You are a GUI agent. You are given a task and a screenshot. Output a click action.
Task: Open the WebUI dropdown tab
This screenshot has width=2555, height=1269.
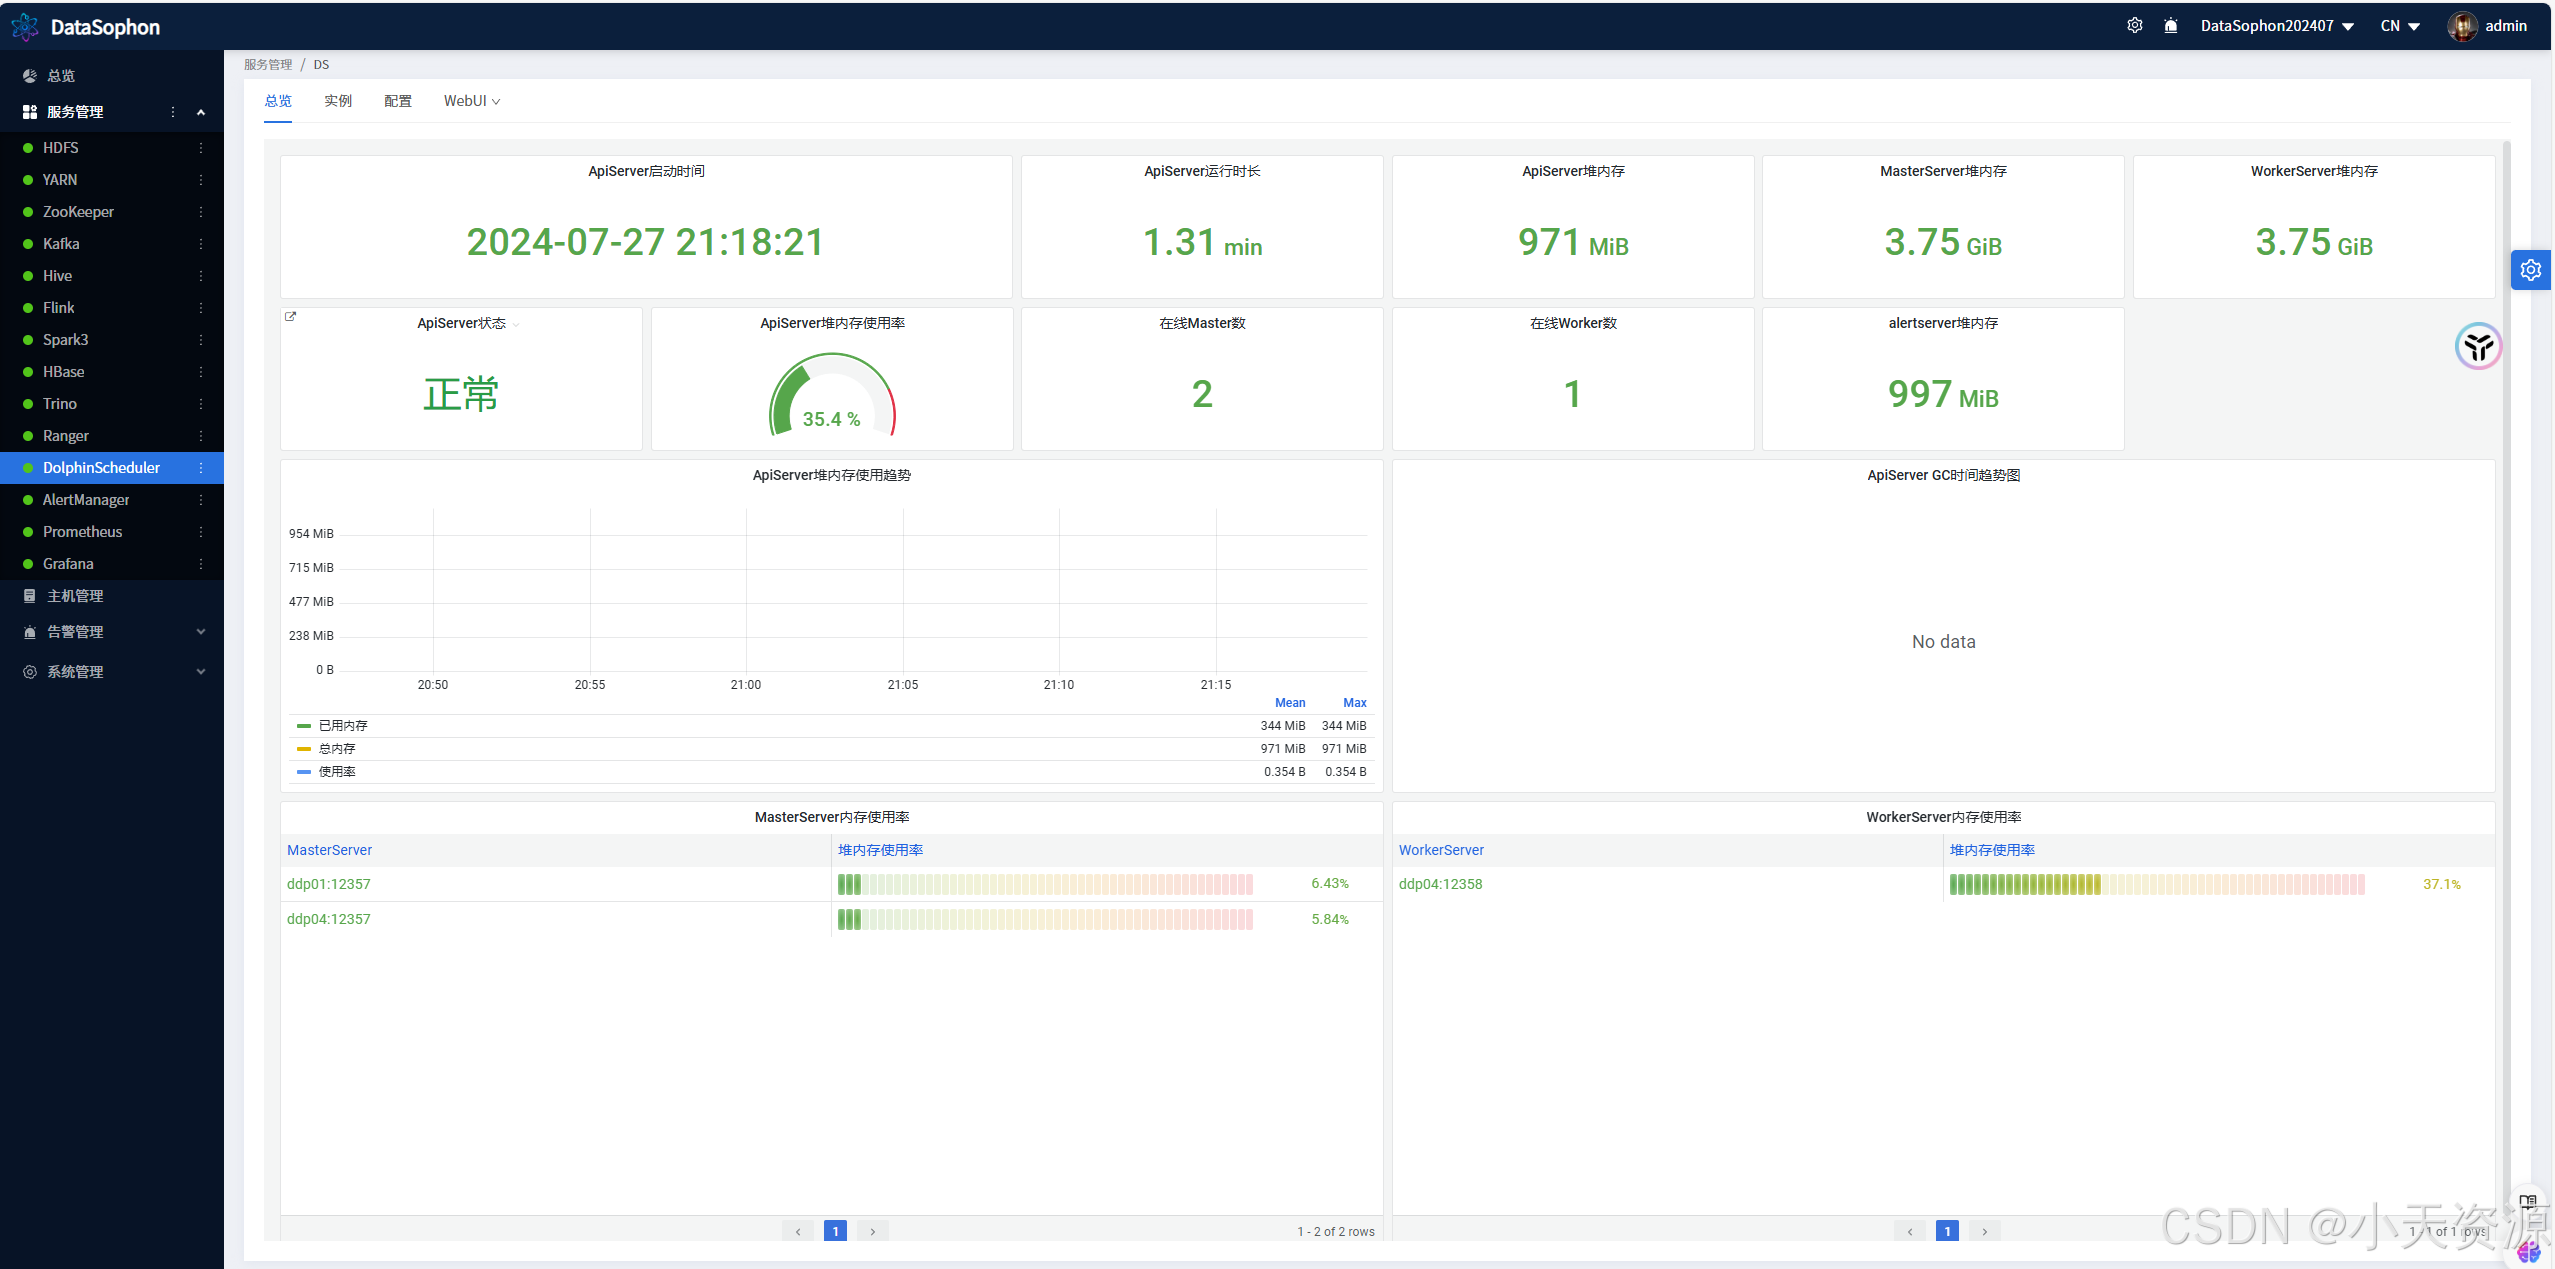[472, 101]
